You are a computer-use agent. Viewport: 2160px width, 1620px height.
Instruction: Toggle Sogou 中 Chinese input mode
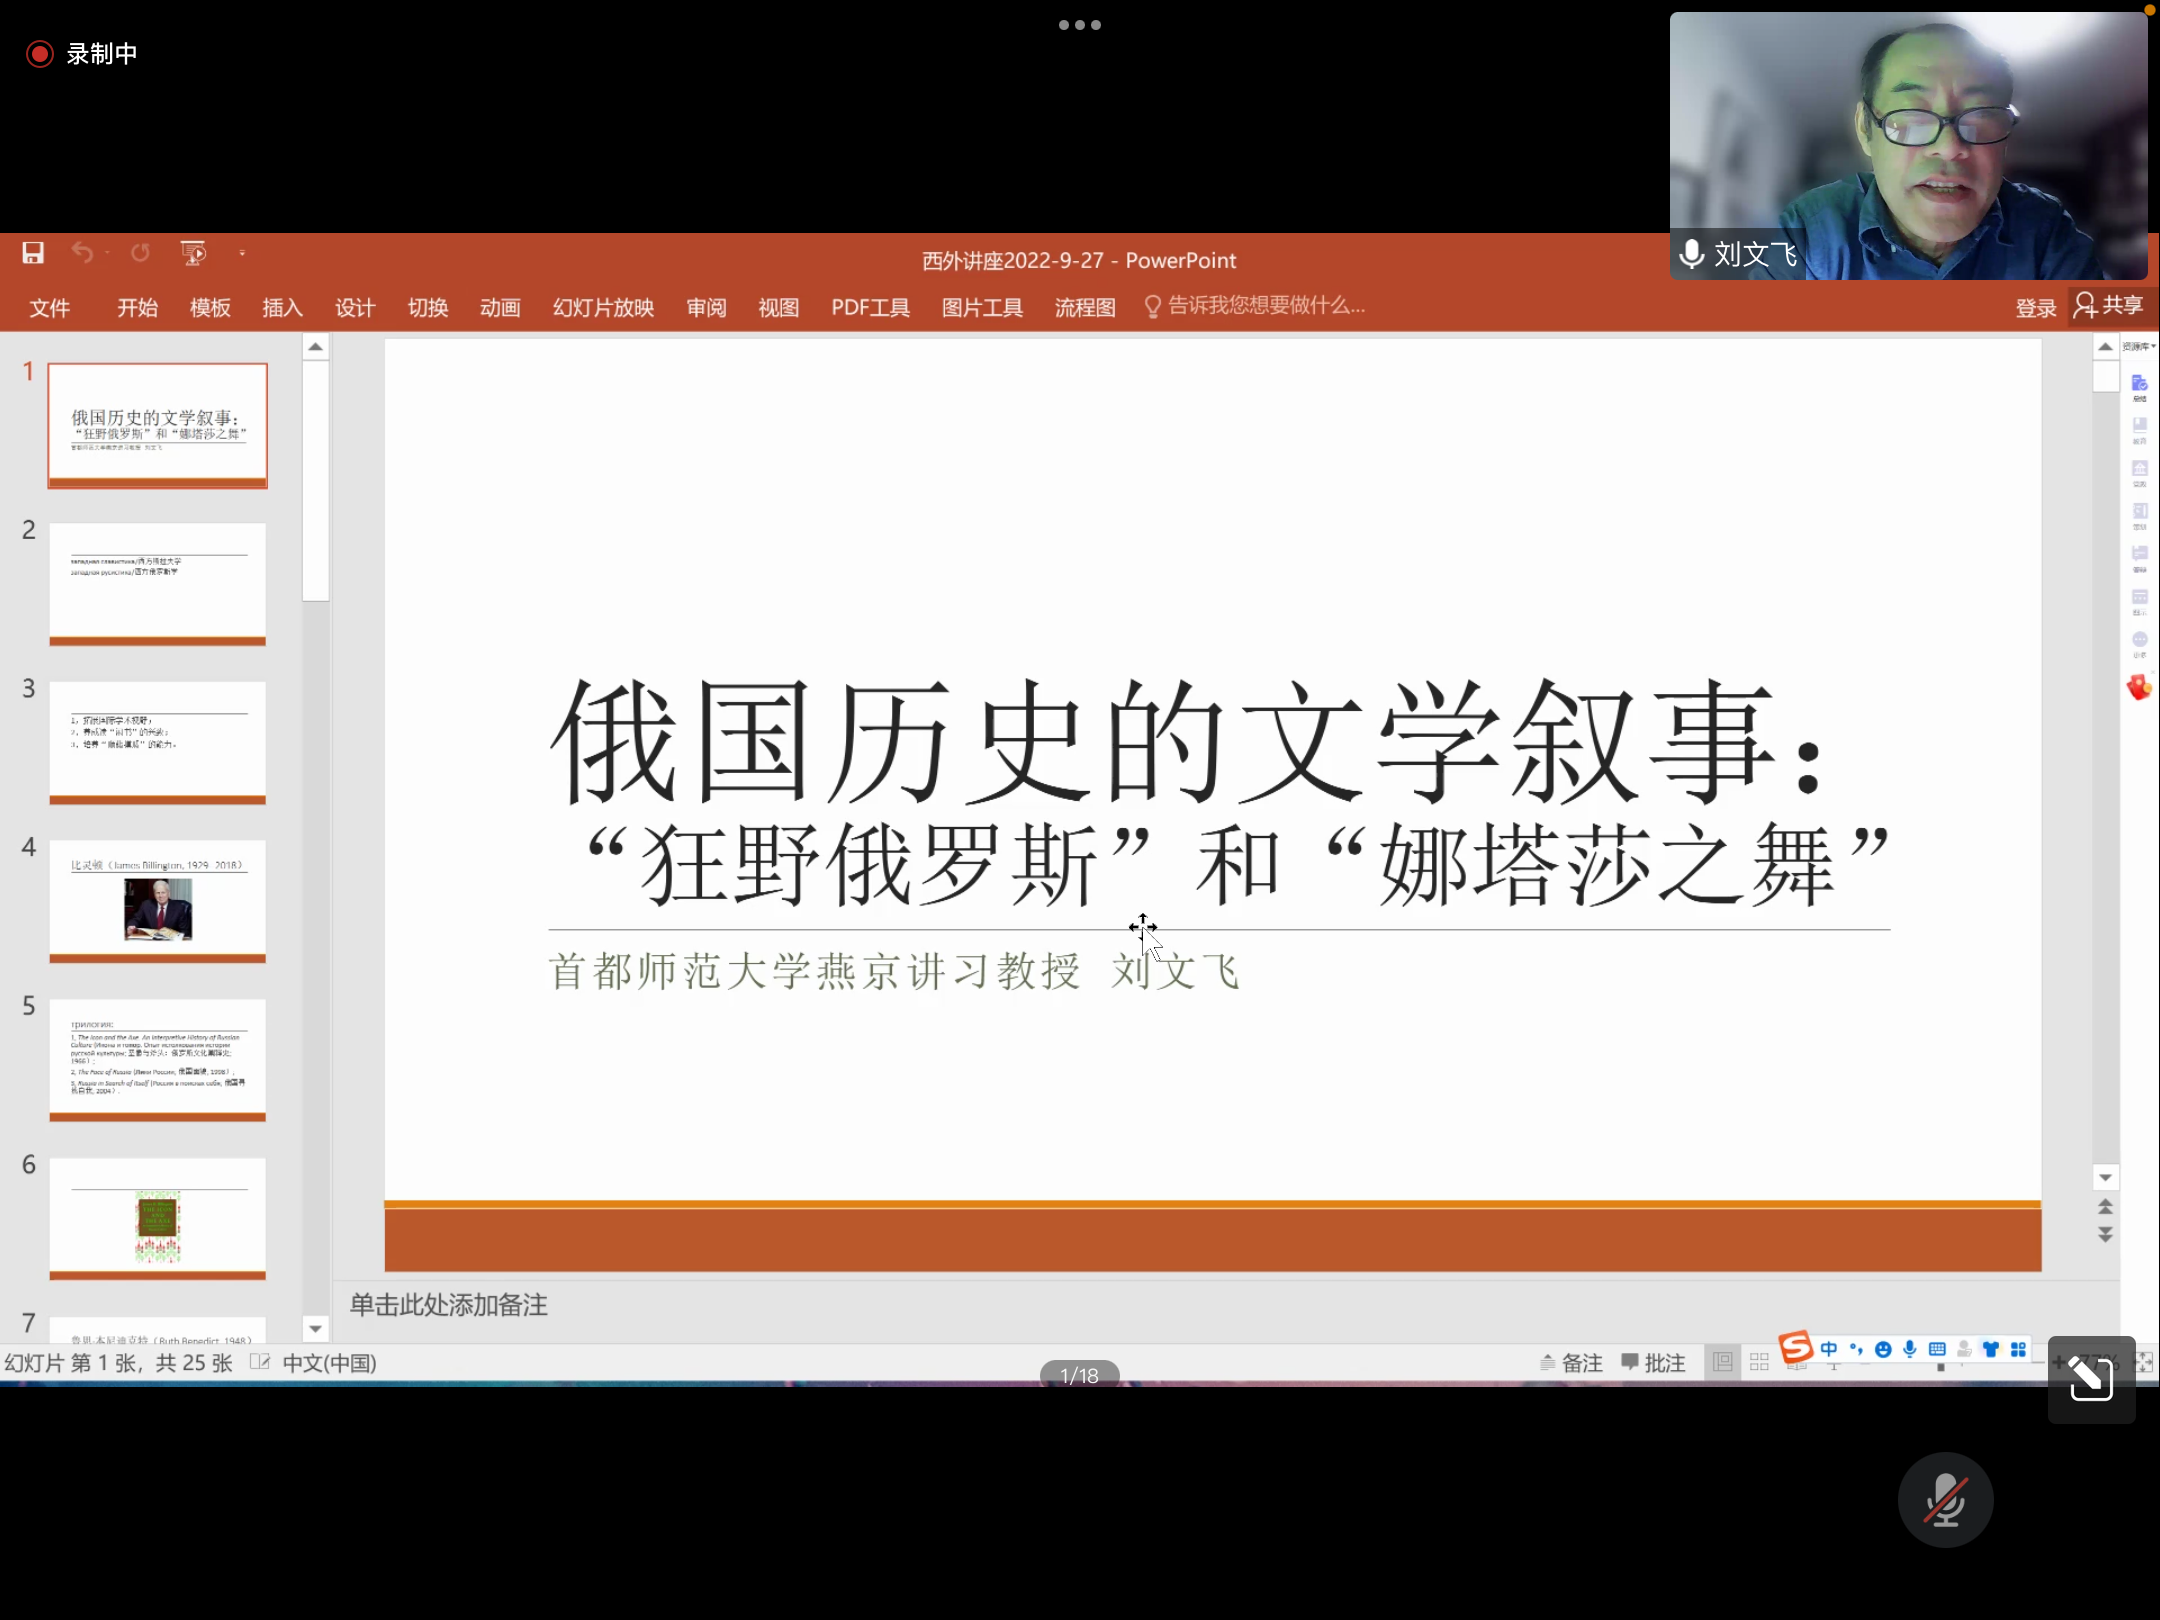pos(1829,1350)
